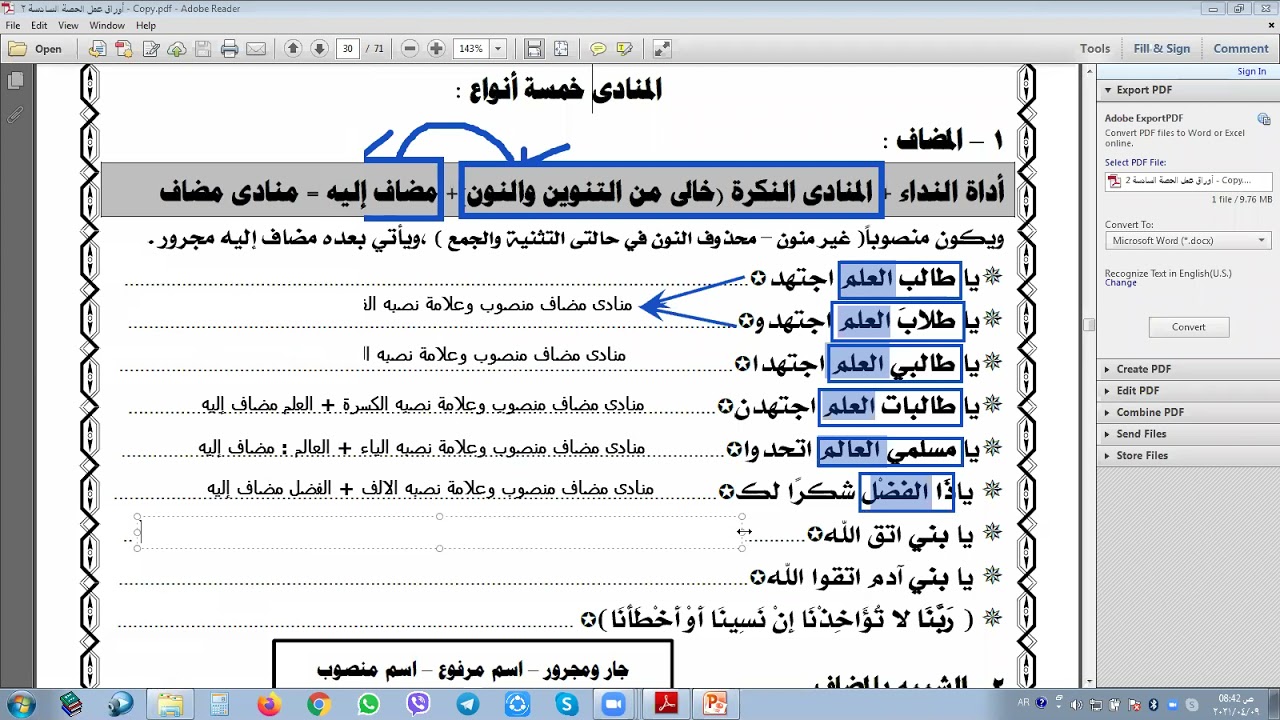Click the fit width scrolling icon
The height and width of the screenshot is (720, 1280).
pyautogui.click(x=534, y=48)
